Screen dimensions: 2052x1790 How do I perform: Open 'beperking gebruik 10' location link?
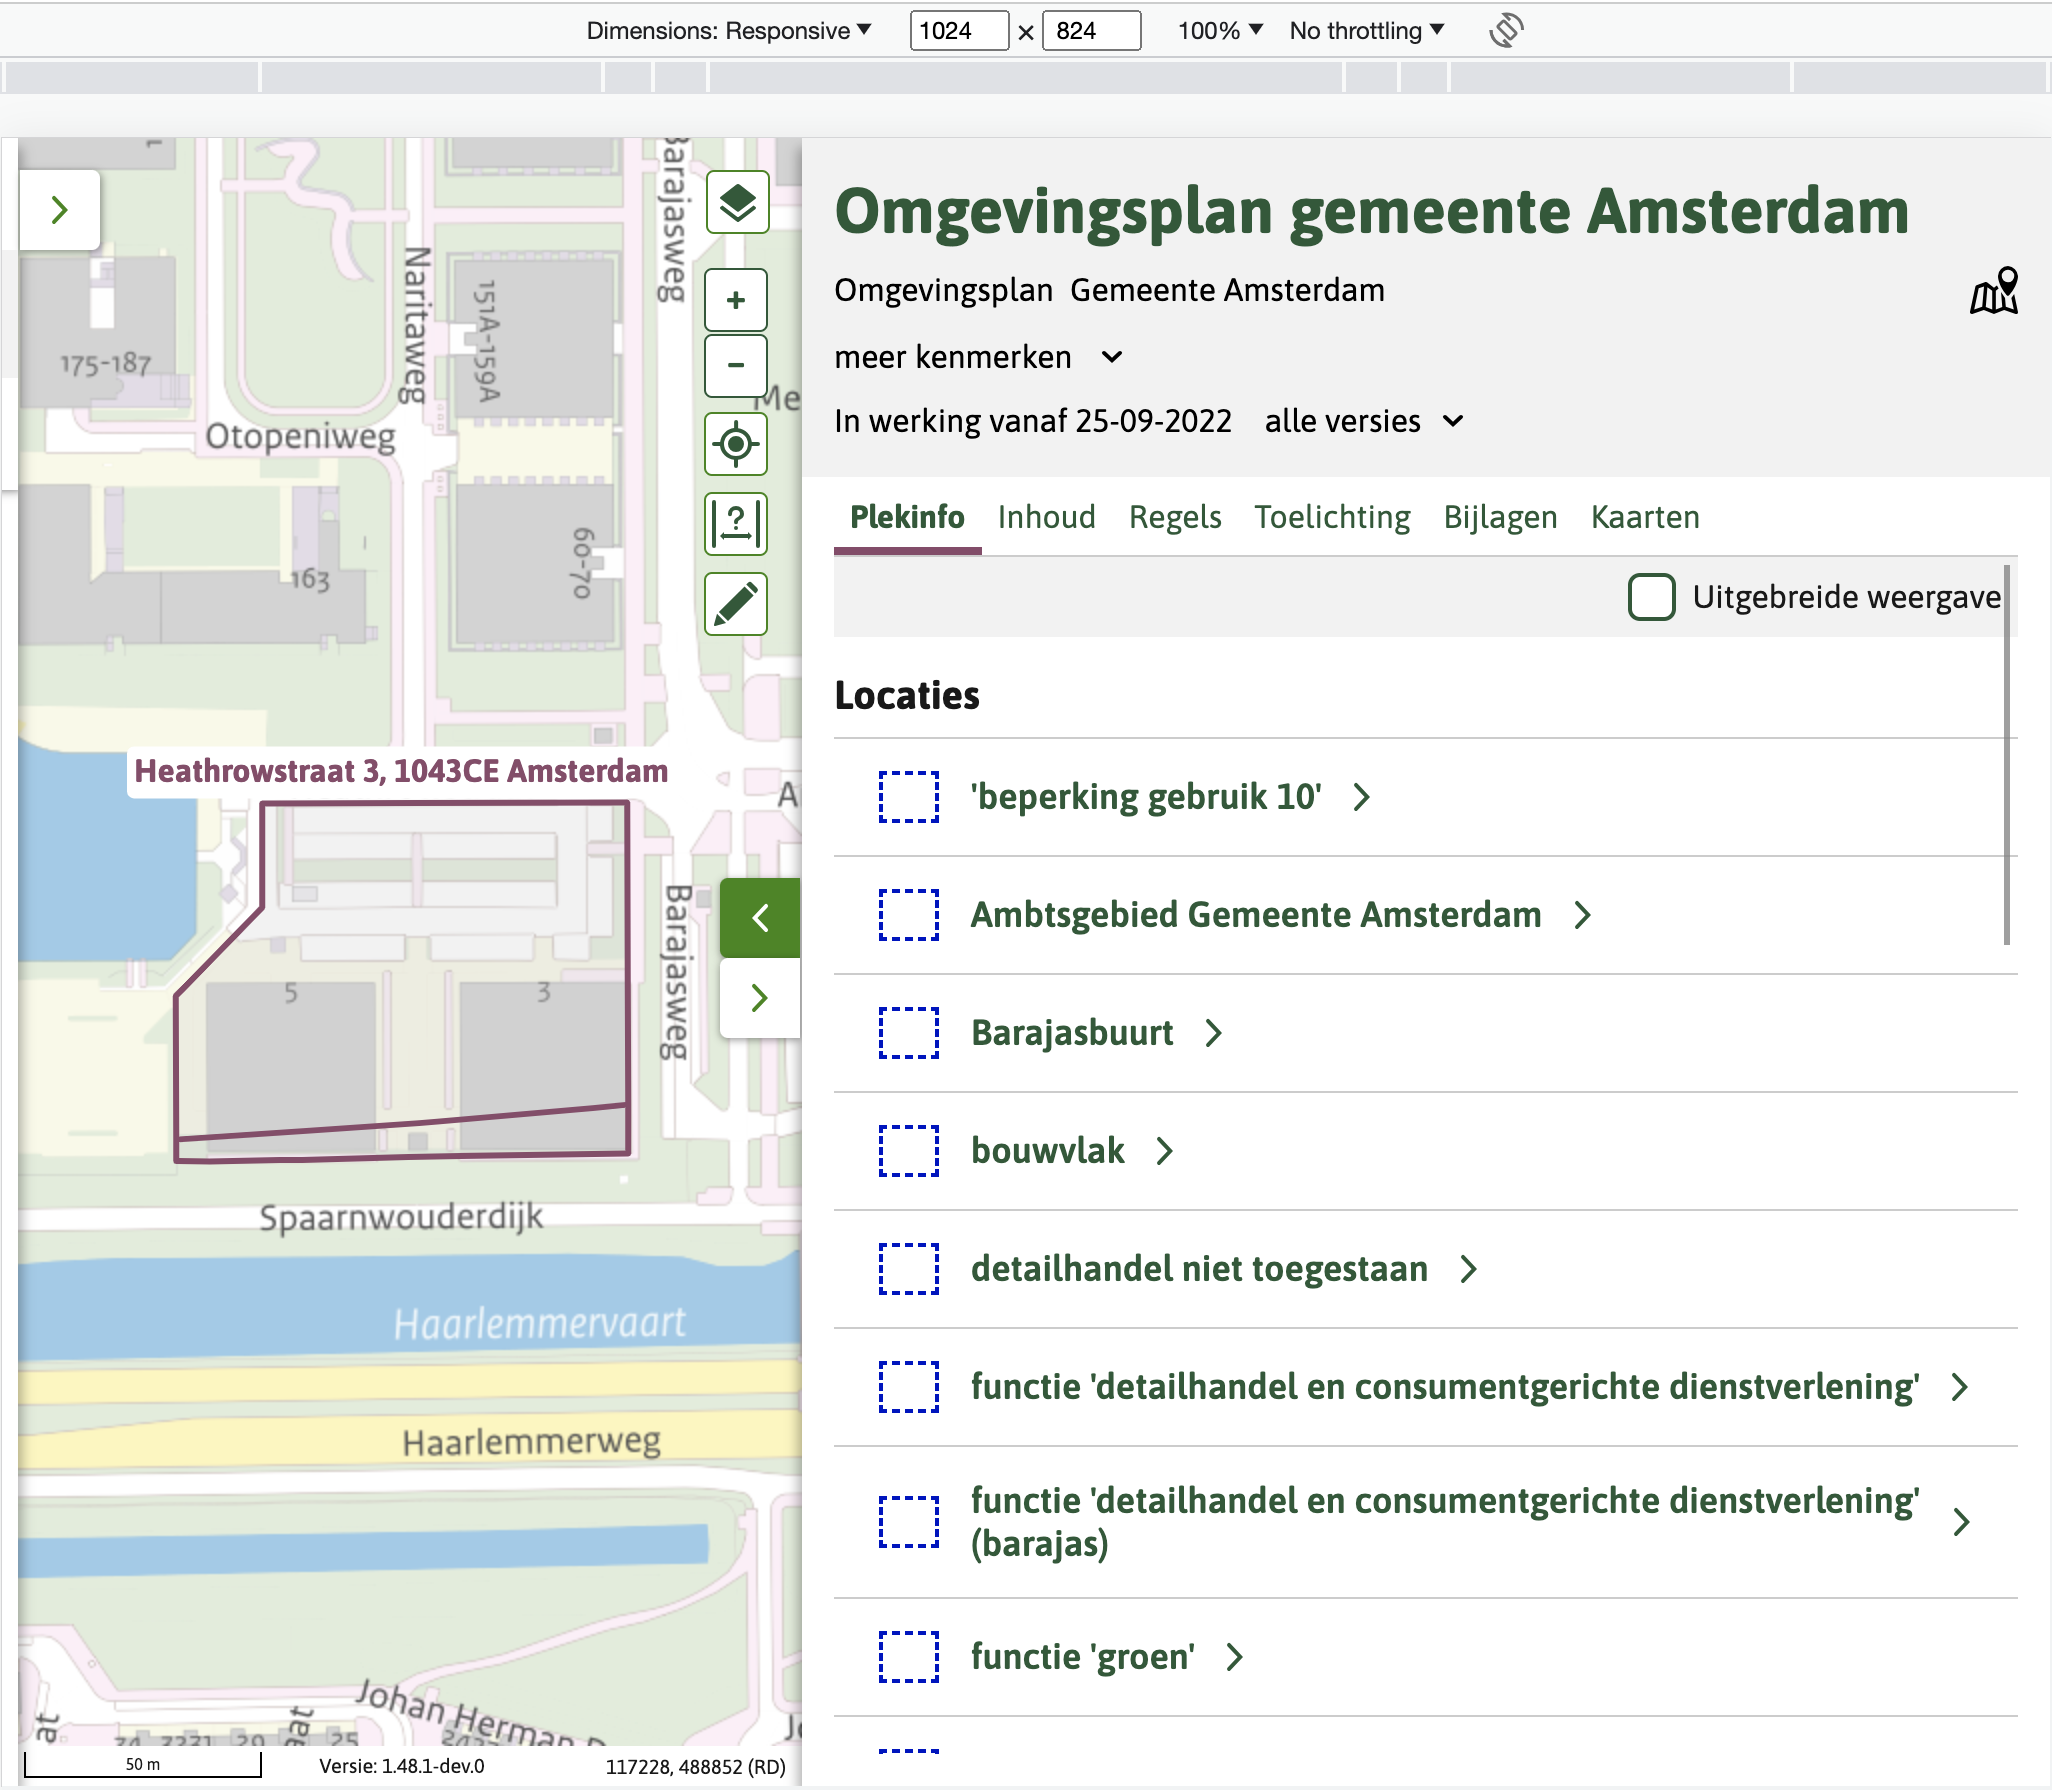click(1146, 797)
